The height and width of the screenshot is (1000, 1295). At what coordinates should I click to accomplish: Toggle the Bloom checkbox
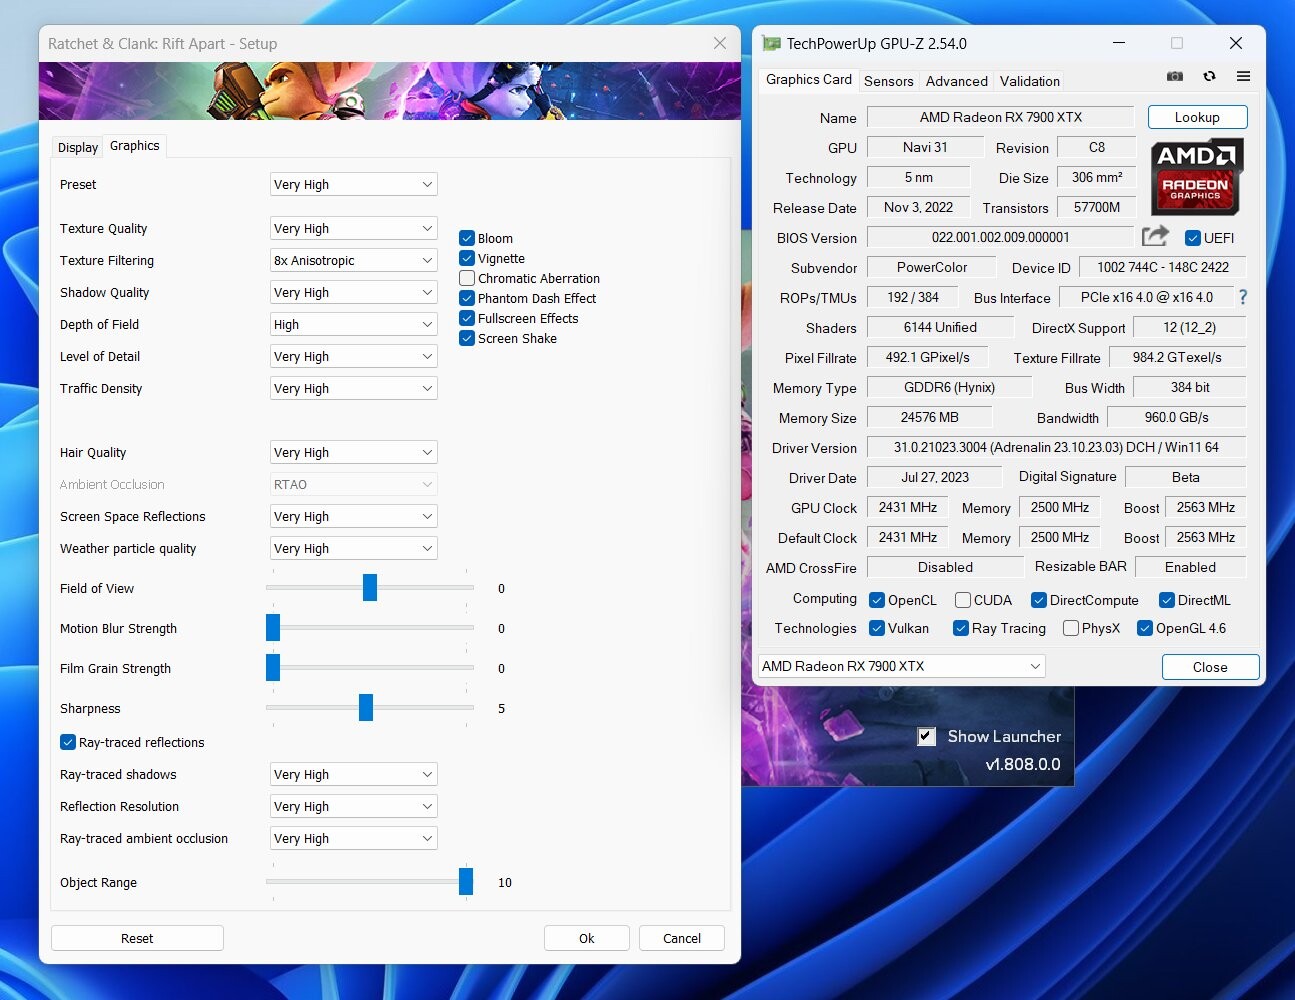click(467, 238)
